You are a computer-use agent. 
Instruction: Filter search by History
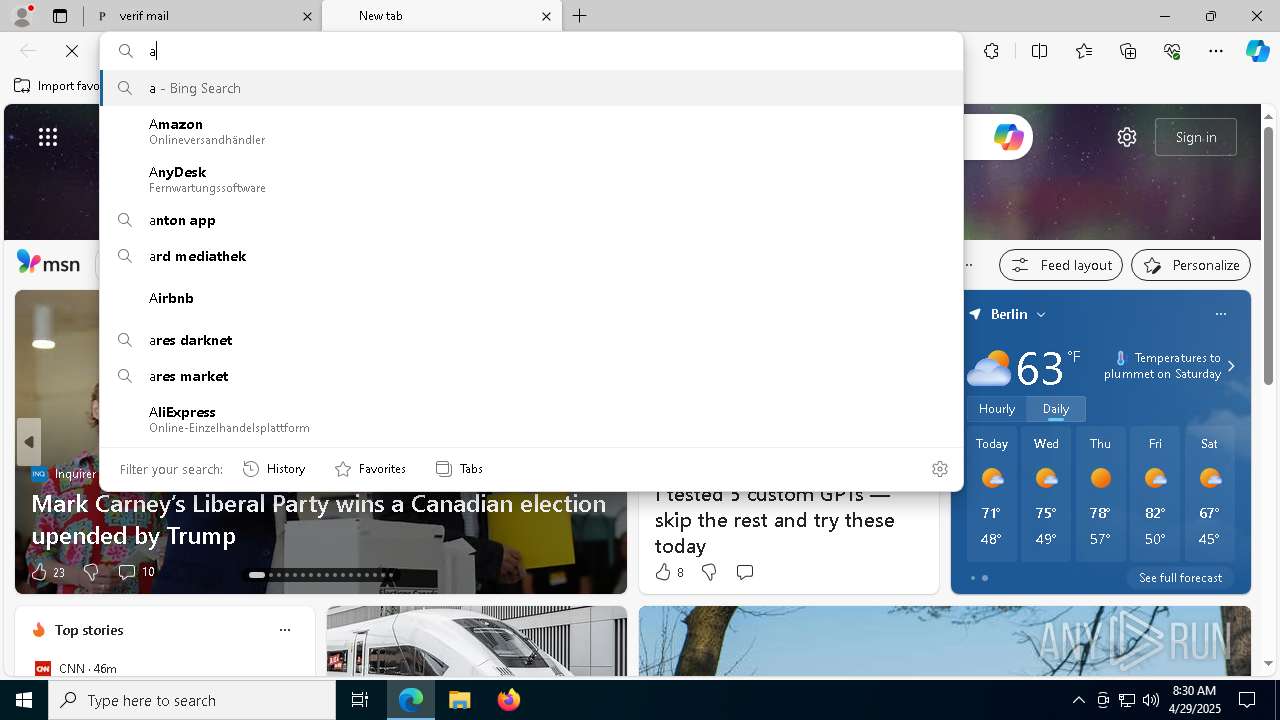pos(274,469)
